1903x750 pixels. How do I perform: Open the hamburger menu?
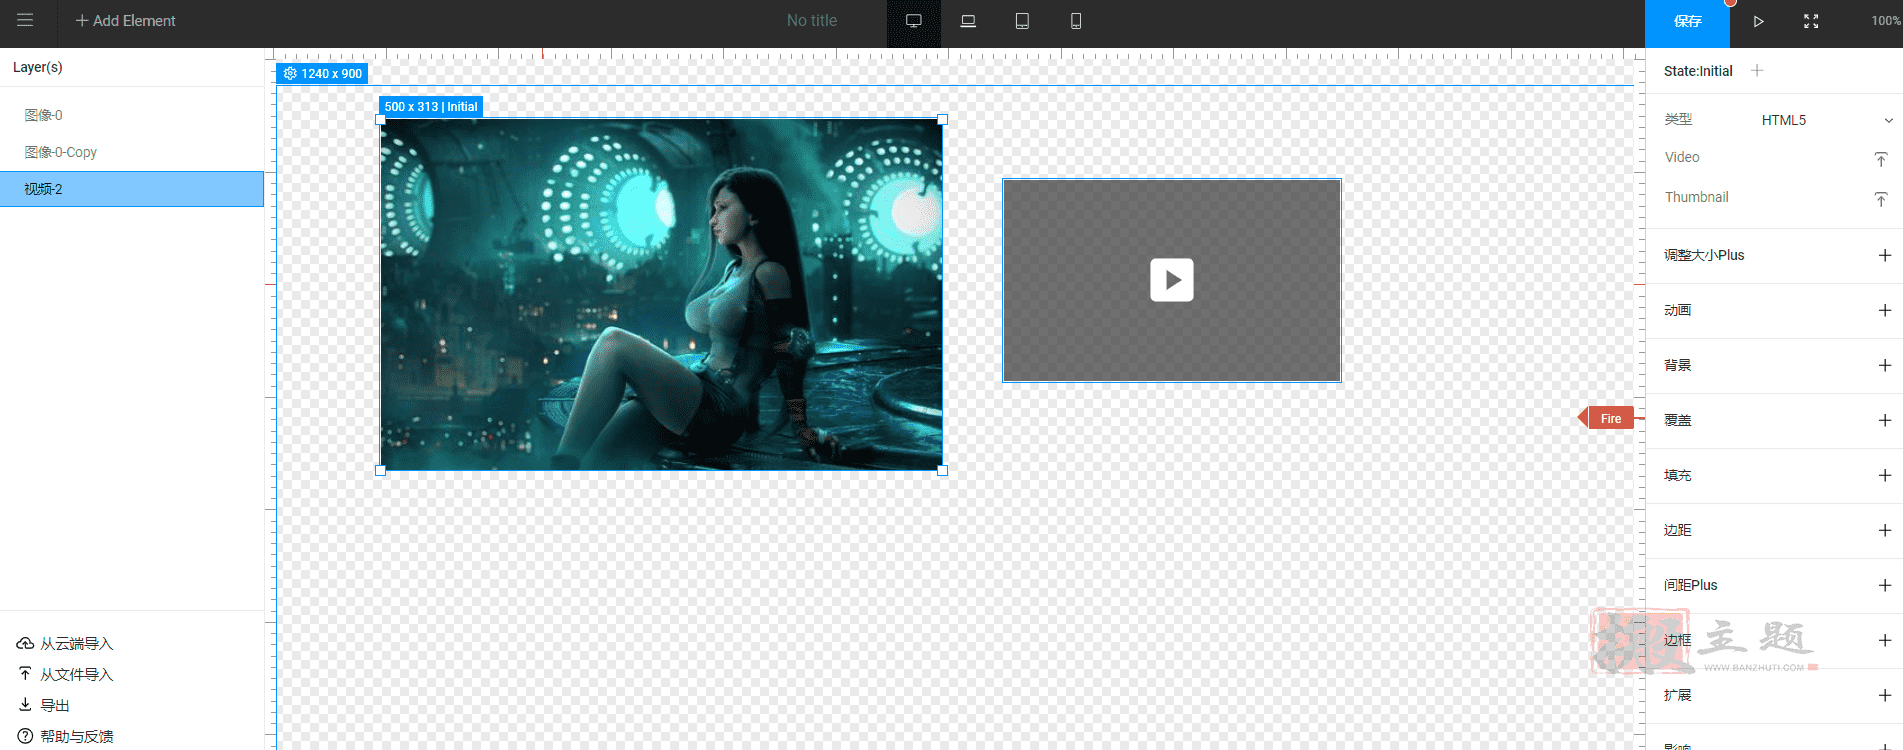tap(25, 20)
